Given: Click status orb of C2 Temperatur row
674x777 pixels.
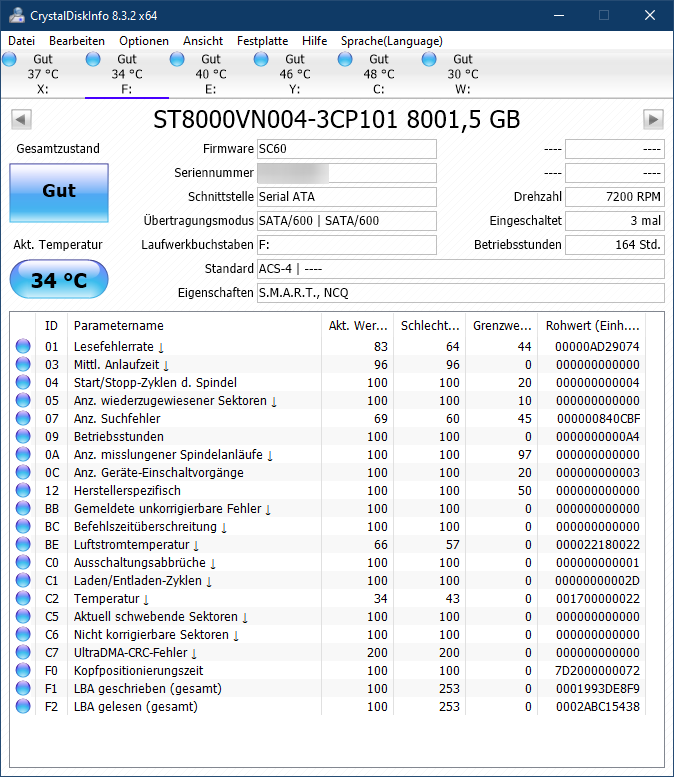Looking at the screenshot, I should (x=23, y=598).
